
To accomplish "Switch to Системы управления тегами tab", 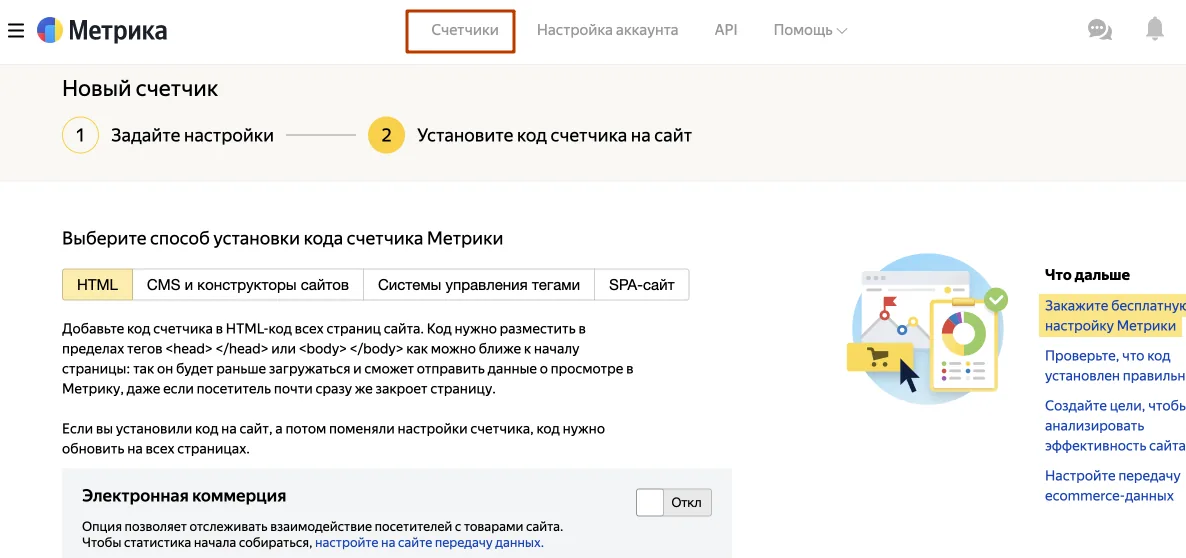I will pyautogui.click(x=479, y=285).
